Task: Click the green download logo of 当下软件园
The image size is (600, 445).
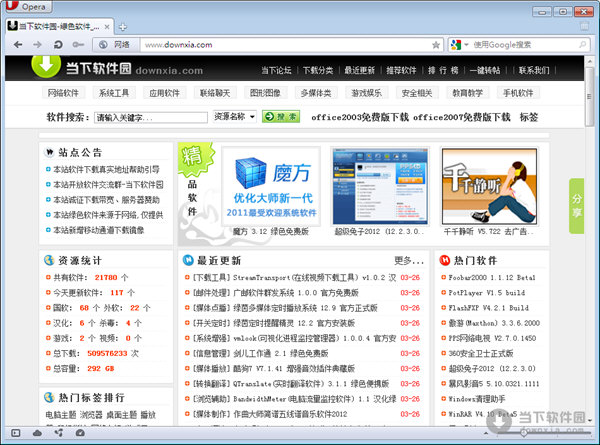Action: (46, 65)
